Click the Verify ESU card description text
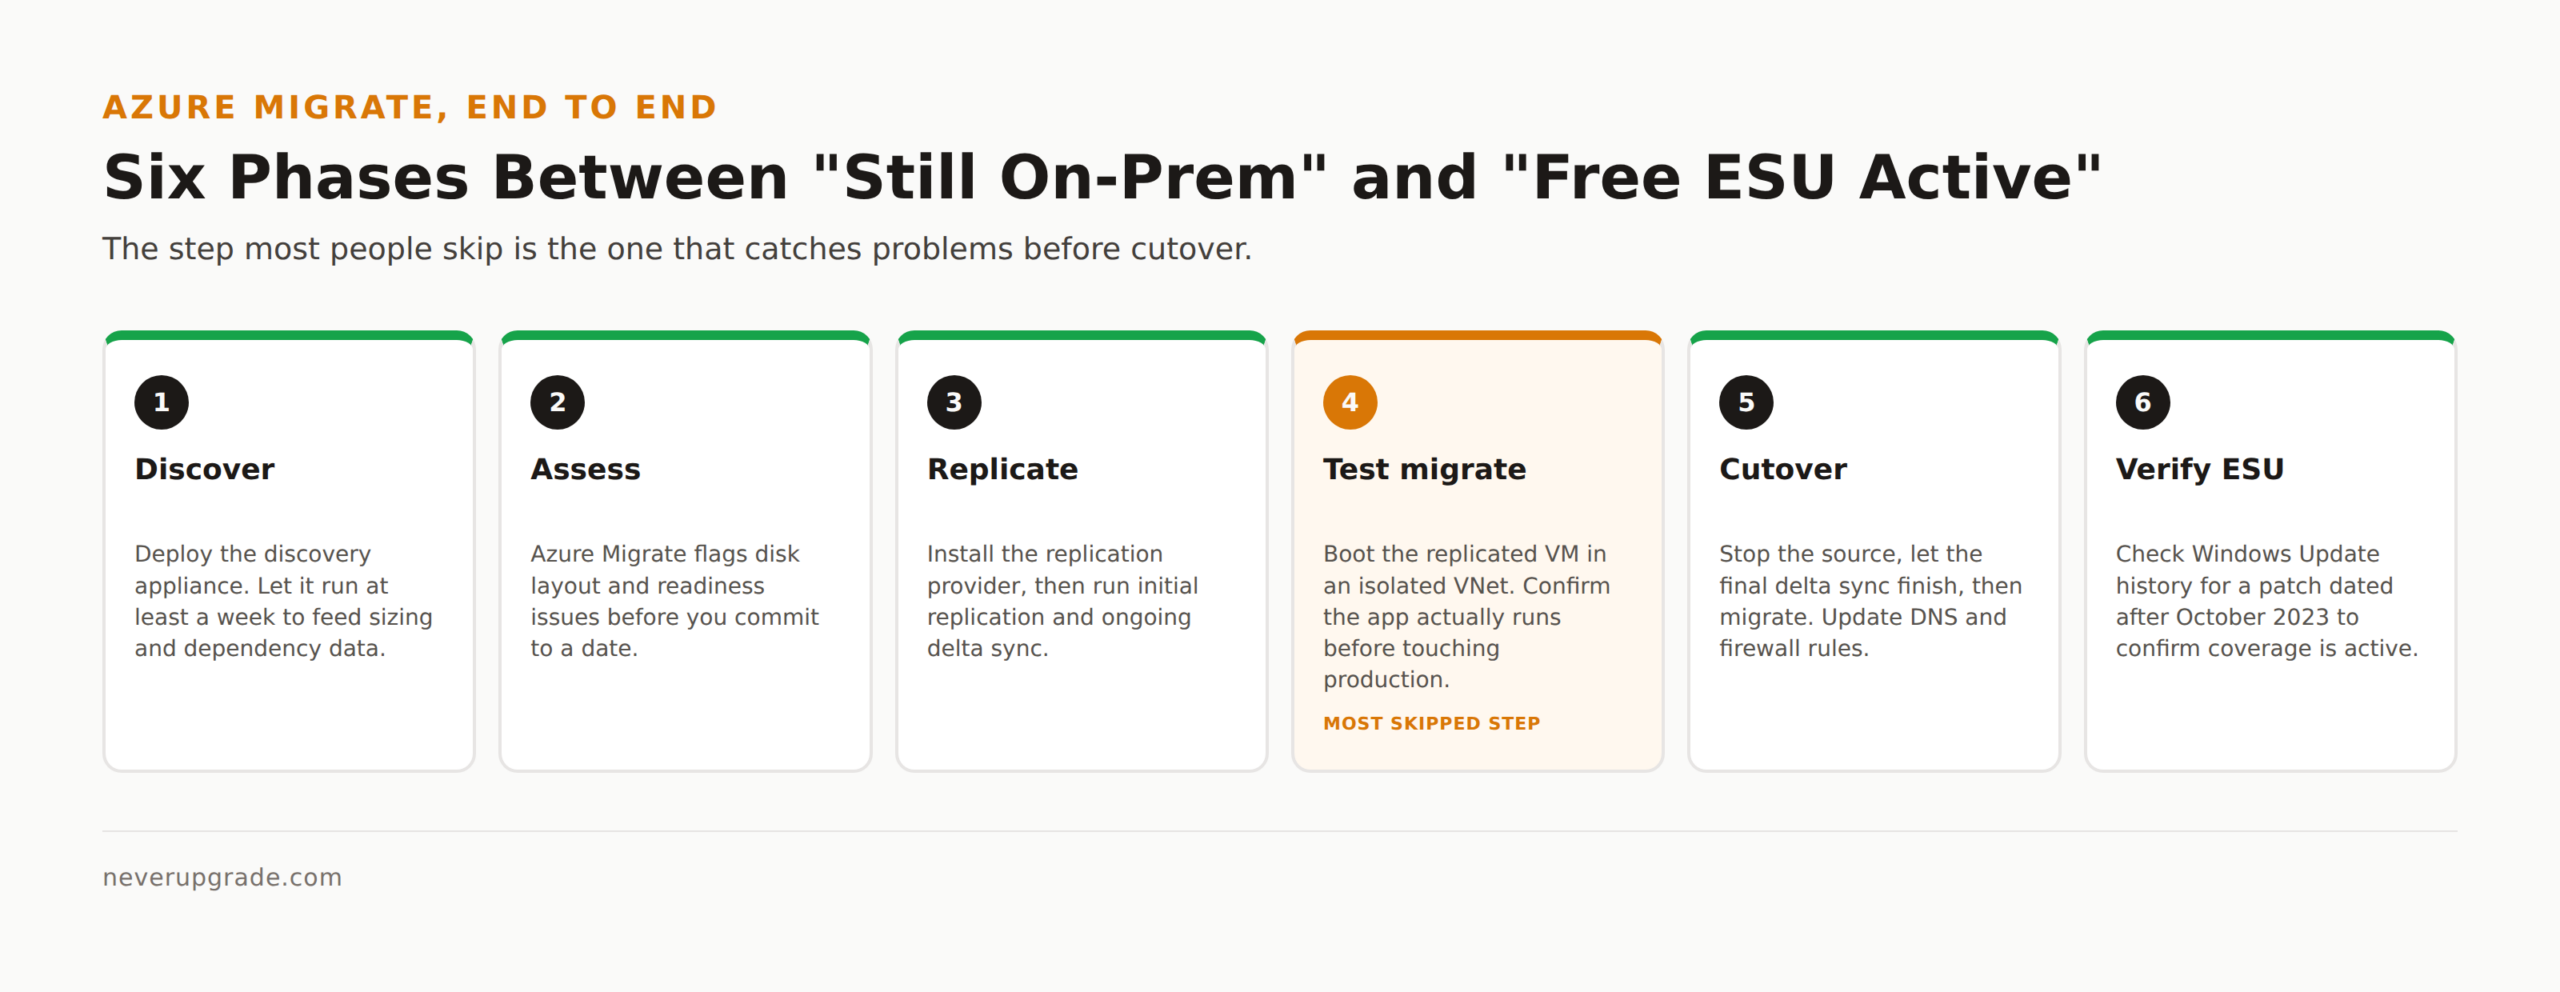 pos(2266,601)
